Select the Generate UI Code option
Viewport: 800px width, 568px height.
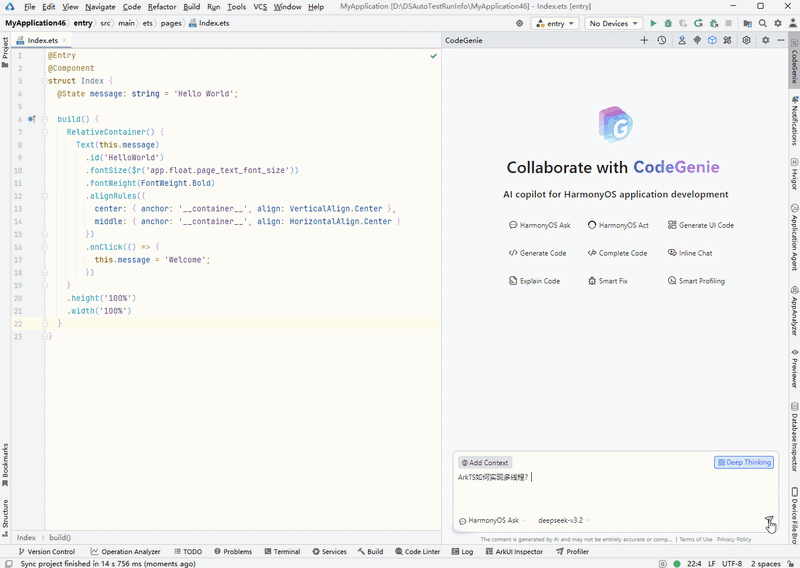pyautogui.click(x=701, y=225)
